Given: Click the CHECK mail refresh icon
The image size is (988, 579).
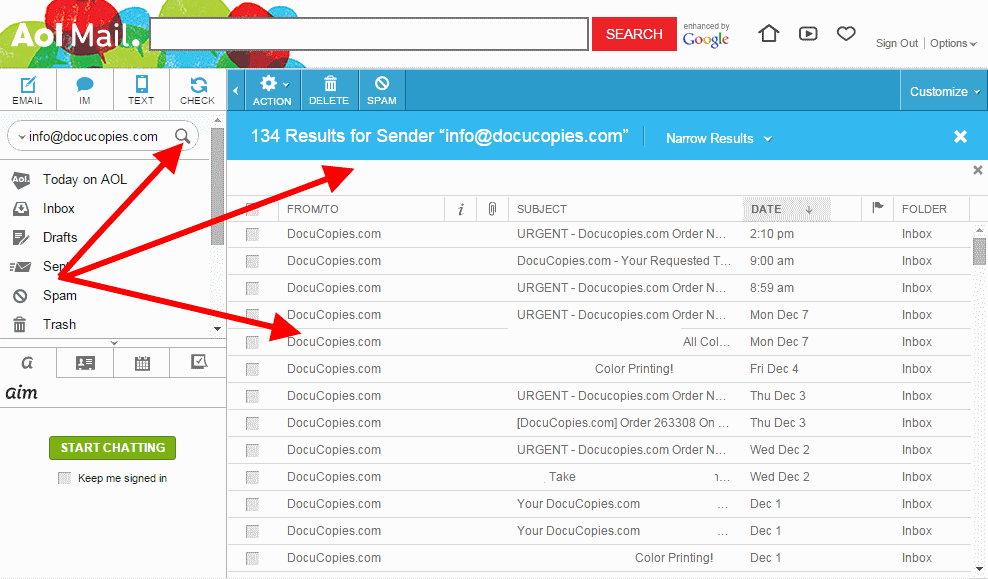Looking at the screenshot, I should click(197, 89).
